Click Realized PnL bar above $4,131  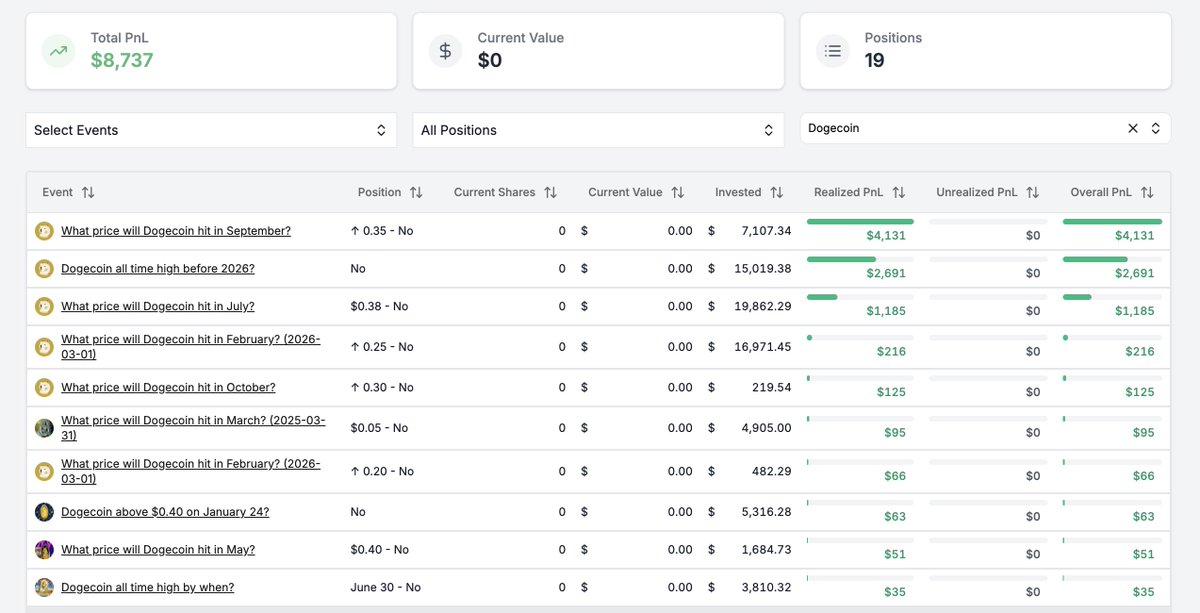[860, 221]
